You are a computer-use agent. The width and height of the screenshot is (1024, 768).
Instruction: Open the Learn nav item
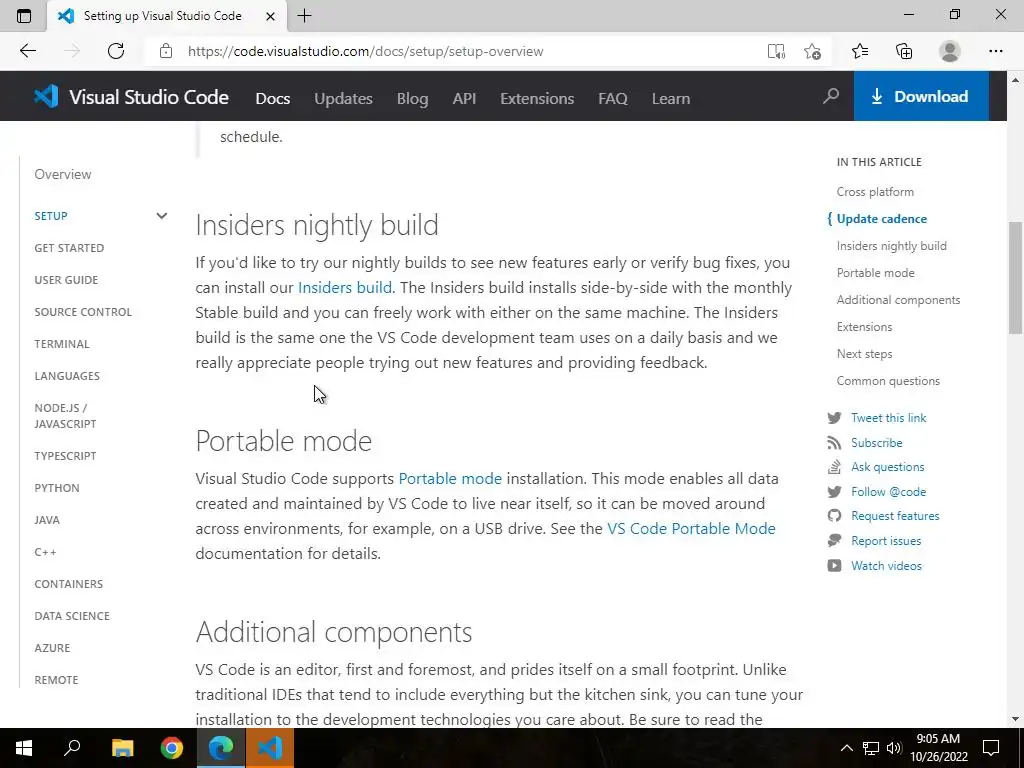tap(671, 98)
